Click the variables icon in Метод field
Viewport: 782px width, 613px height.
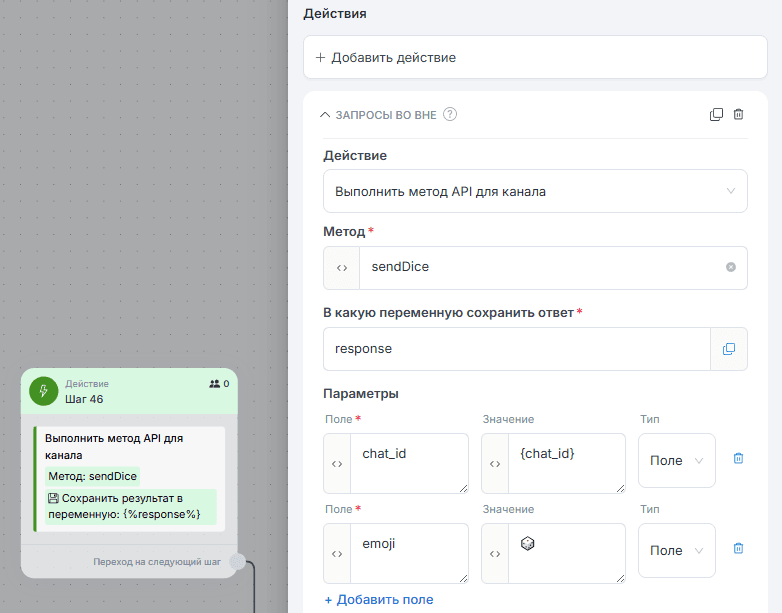click(x=342, y=268)
